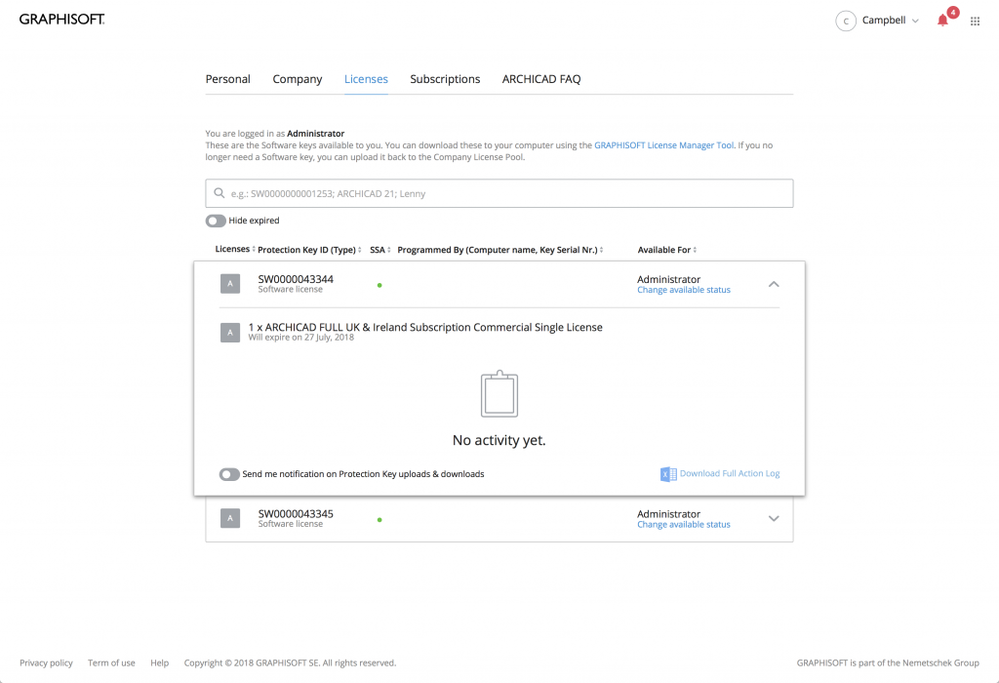Open the Term of use link
Viewport: 999px width, 683px height.
pos(111,663)
